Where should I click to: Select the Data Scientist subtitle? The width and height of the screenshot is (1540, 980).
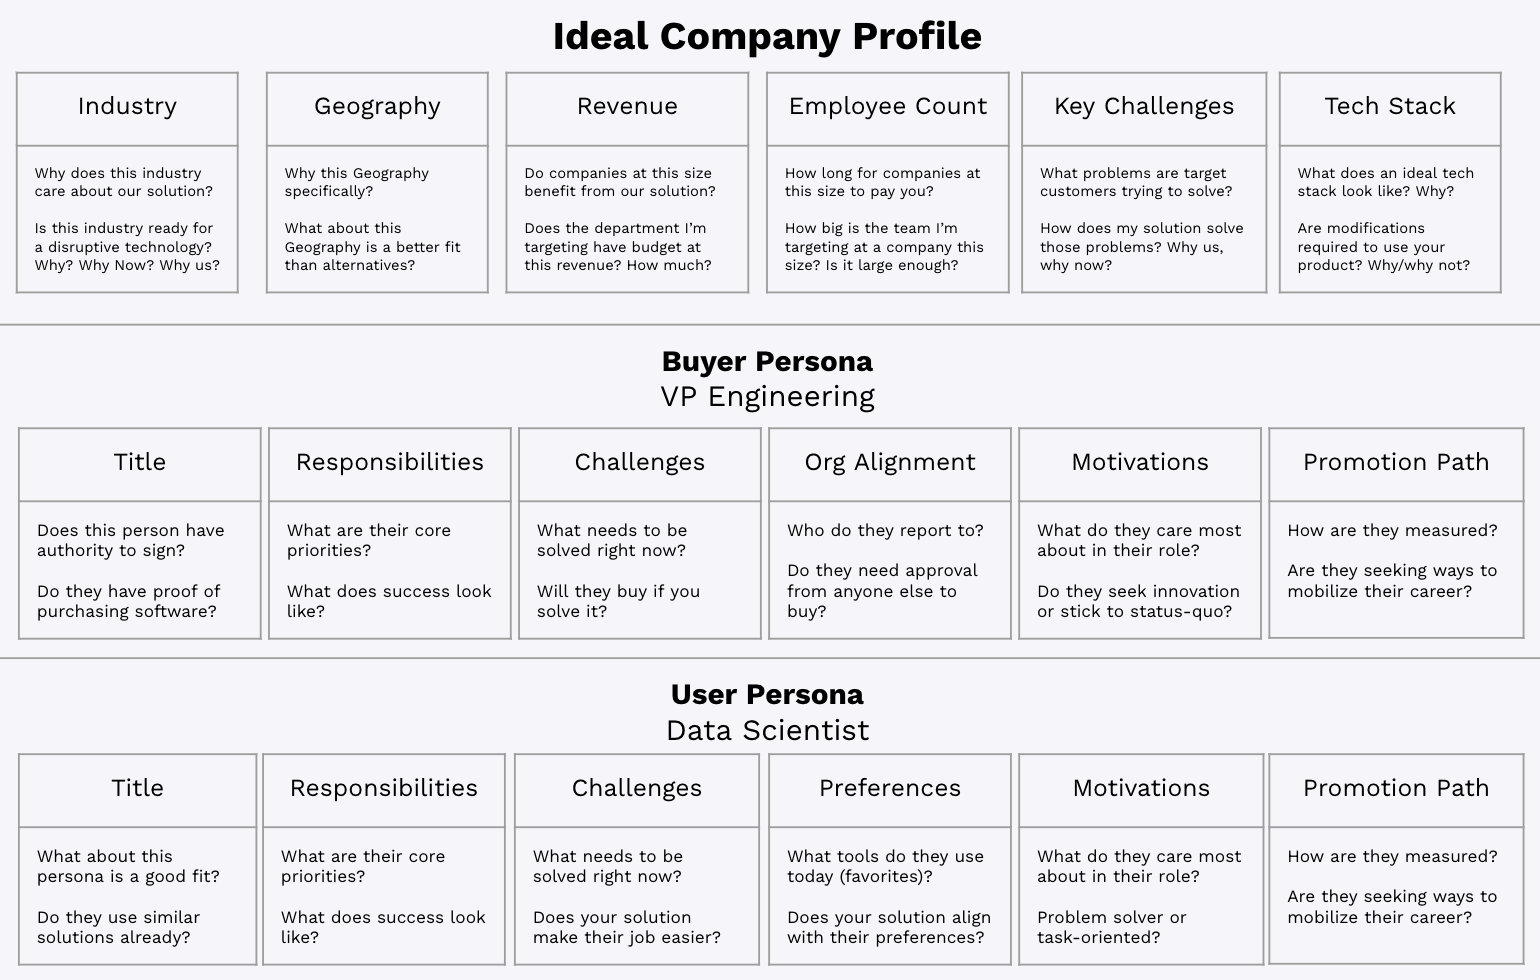coord(767,731)
